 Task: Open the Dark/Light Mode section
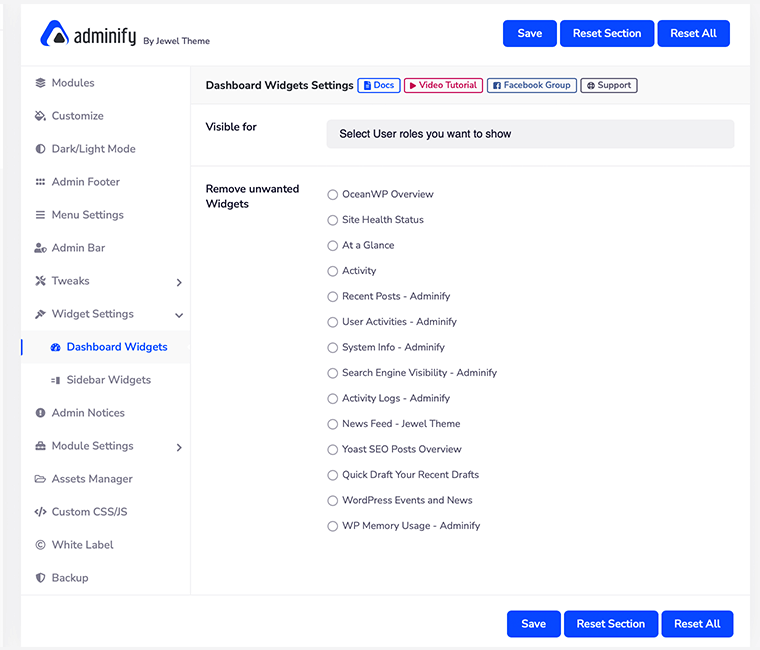coord(106,149)
